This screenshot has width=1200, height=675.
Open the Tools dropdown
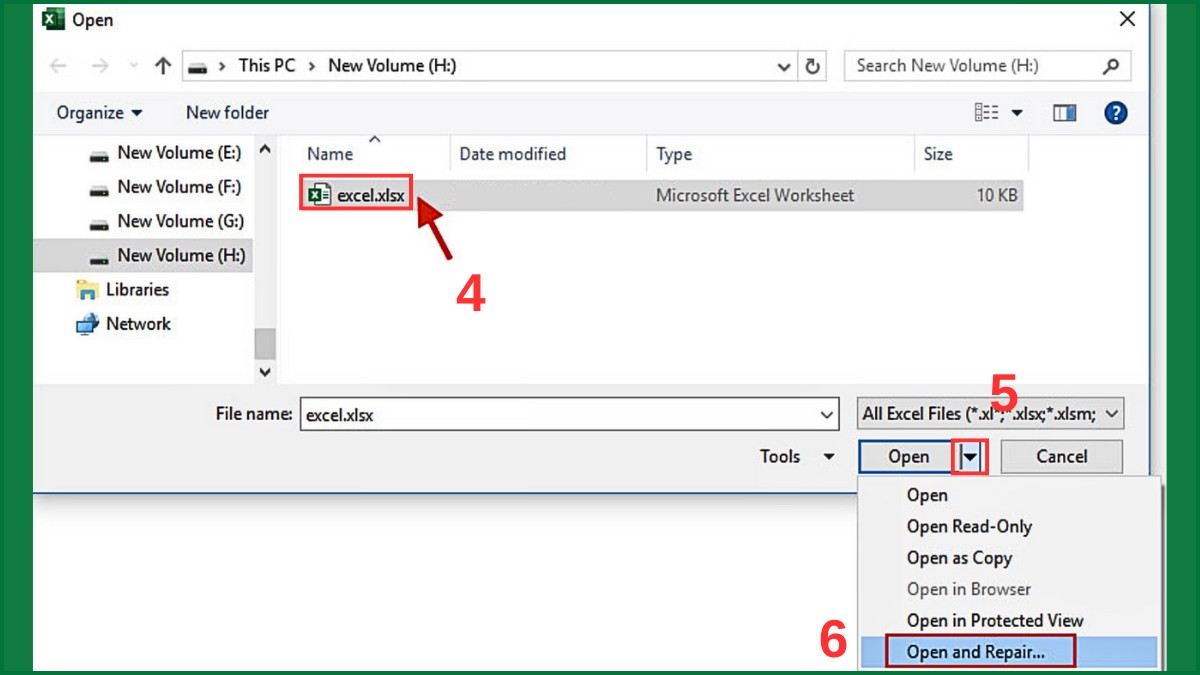click(796, 456)
